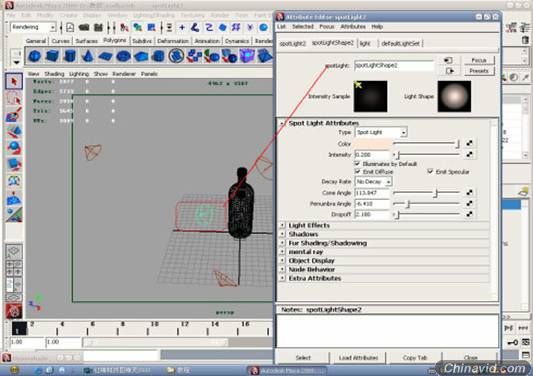This screenshot has height=376, width=533.
Task: Activate the Scale tool in toolbox
Action: pyautogui.click(x=14, y=164)
